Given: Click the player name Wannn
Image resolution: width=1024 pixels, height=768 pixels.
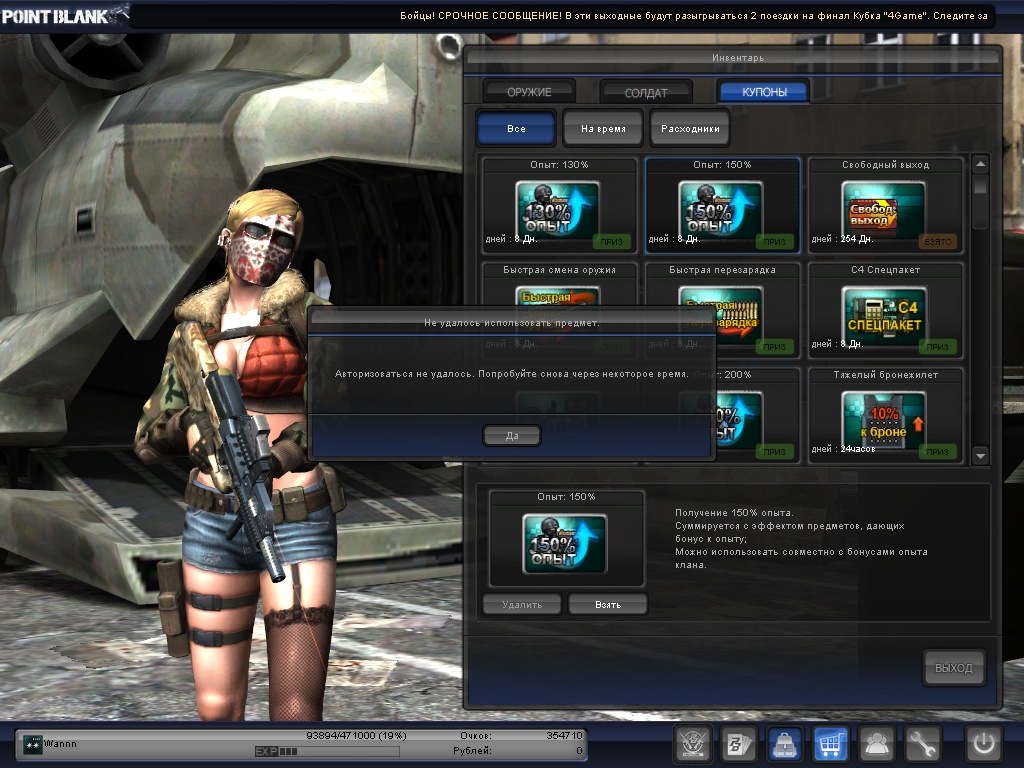Looking at the screenshot, I should [x=60, y=744].
